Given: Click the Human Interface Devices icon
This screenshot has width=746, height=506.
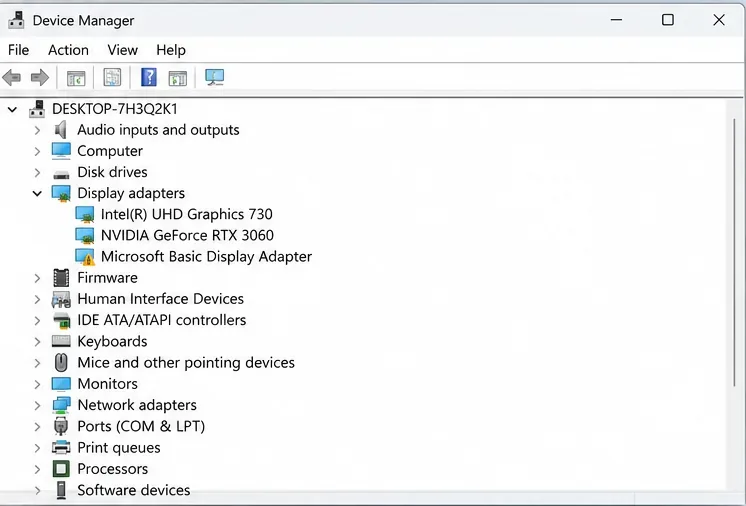Looking at the screenshot, I should tap(61, 299).
